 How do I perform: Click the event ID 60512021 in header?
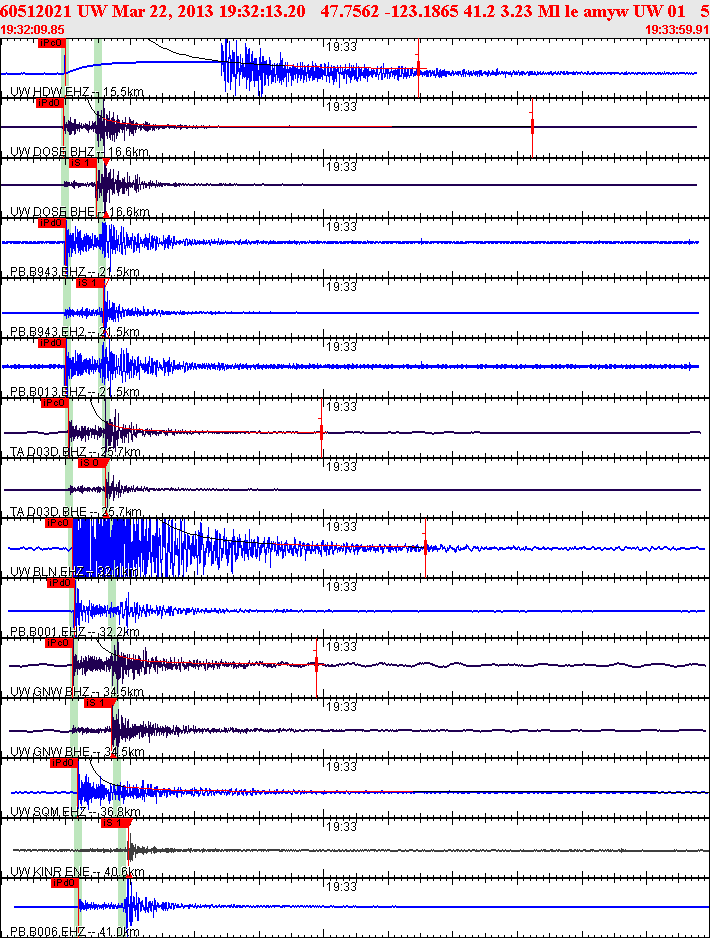click(x=37, y=11)
